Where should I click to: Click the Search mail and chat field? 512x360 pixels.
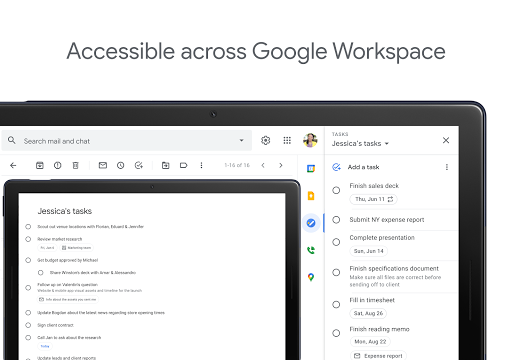click(x=127, y=141)
